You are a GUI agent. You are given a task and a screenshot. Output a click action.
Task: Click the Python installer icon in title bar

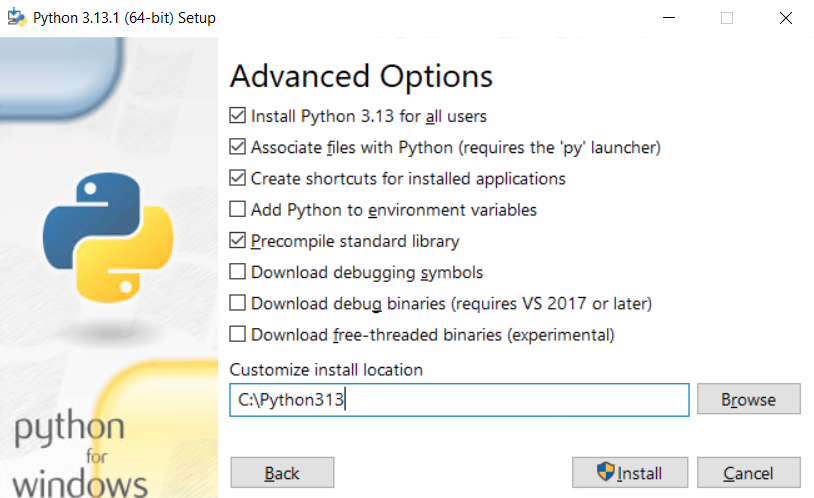[16, 18]
